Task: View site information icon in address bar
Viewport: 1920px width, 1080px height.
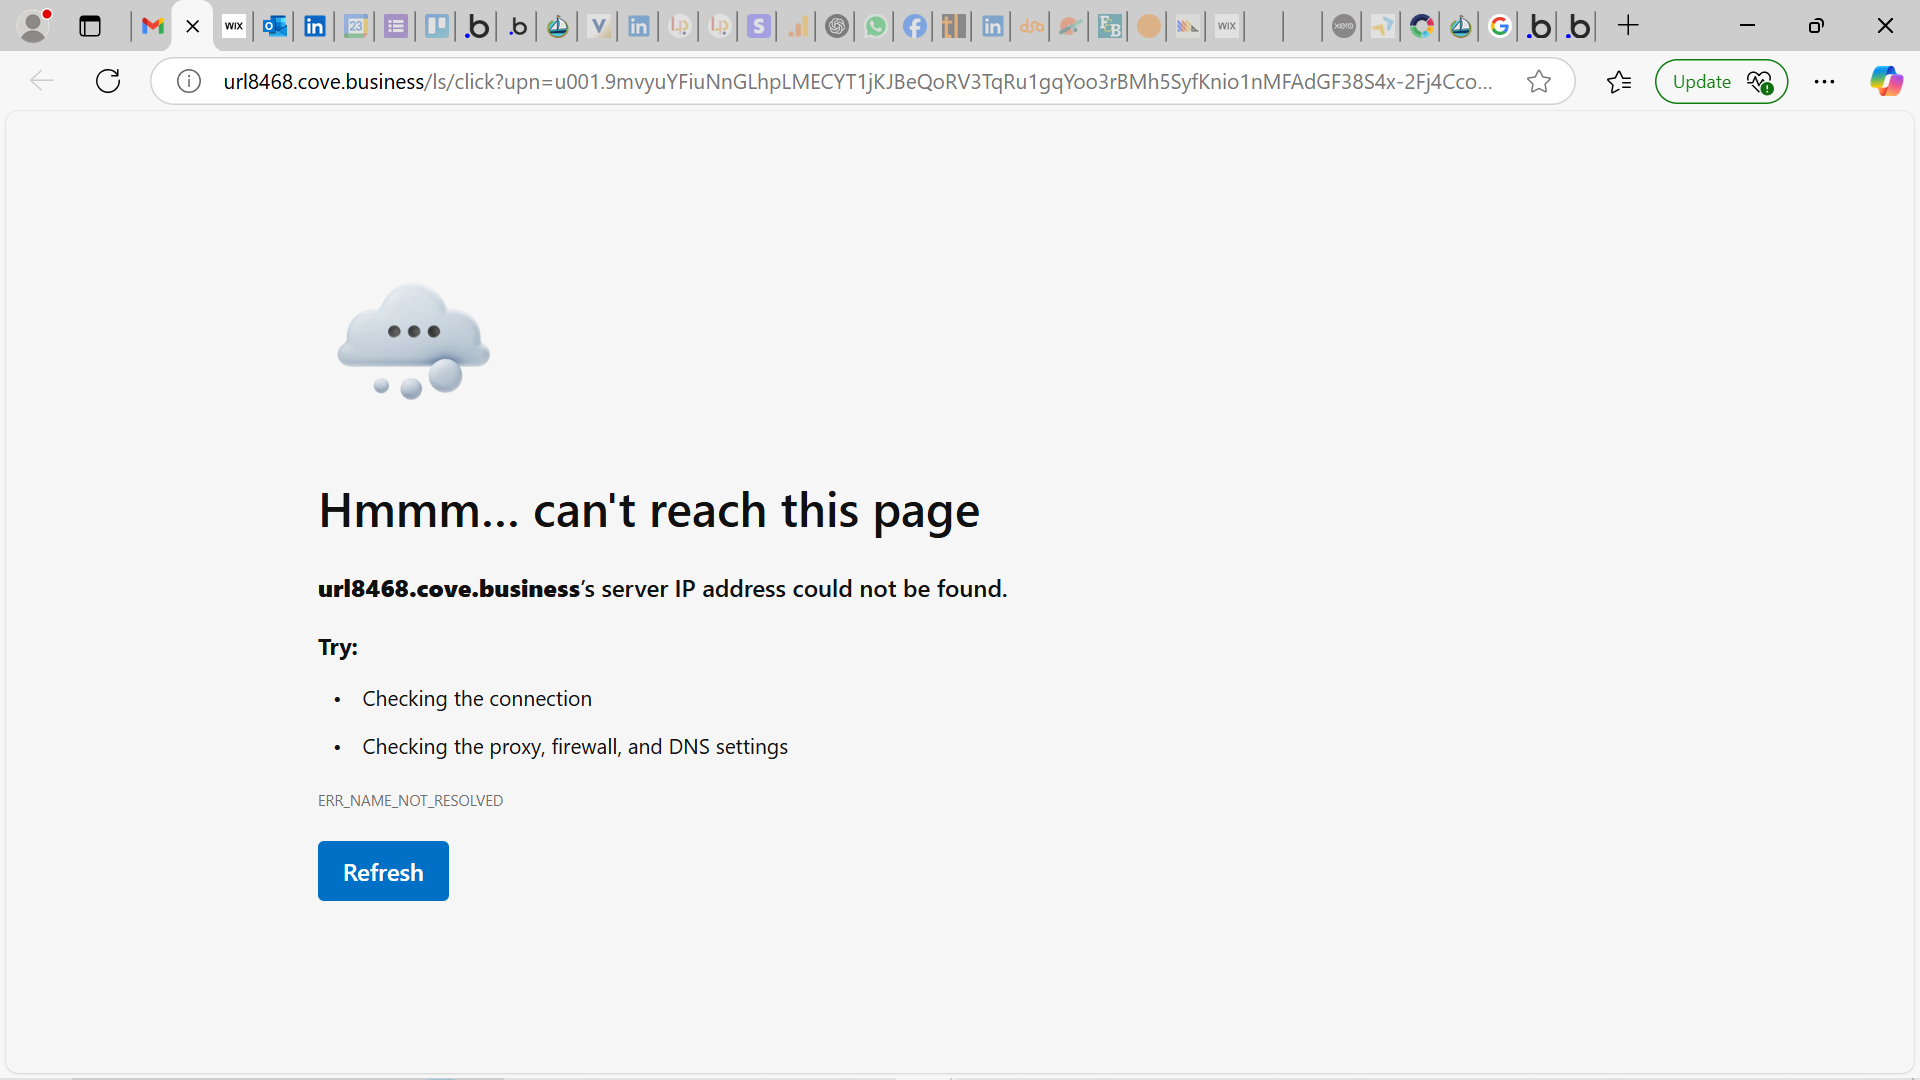Action: tap(189, 81)
